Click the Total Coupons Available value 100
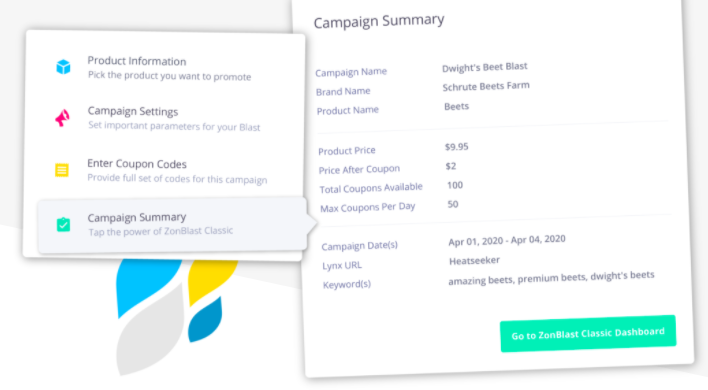 (x=455, y=185)
